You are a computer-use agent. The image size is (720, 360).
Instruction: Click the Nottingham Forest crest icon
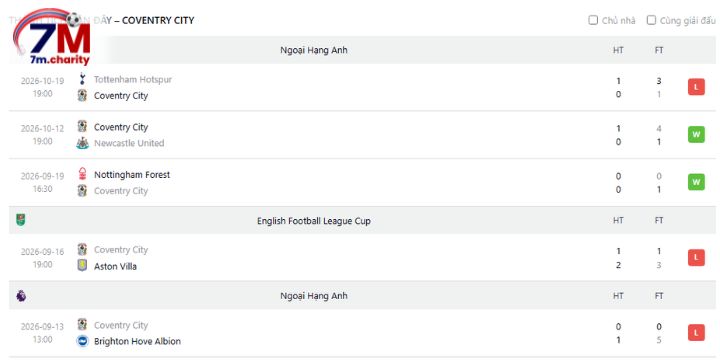pos(82,174)
